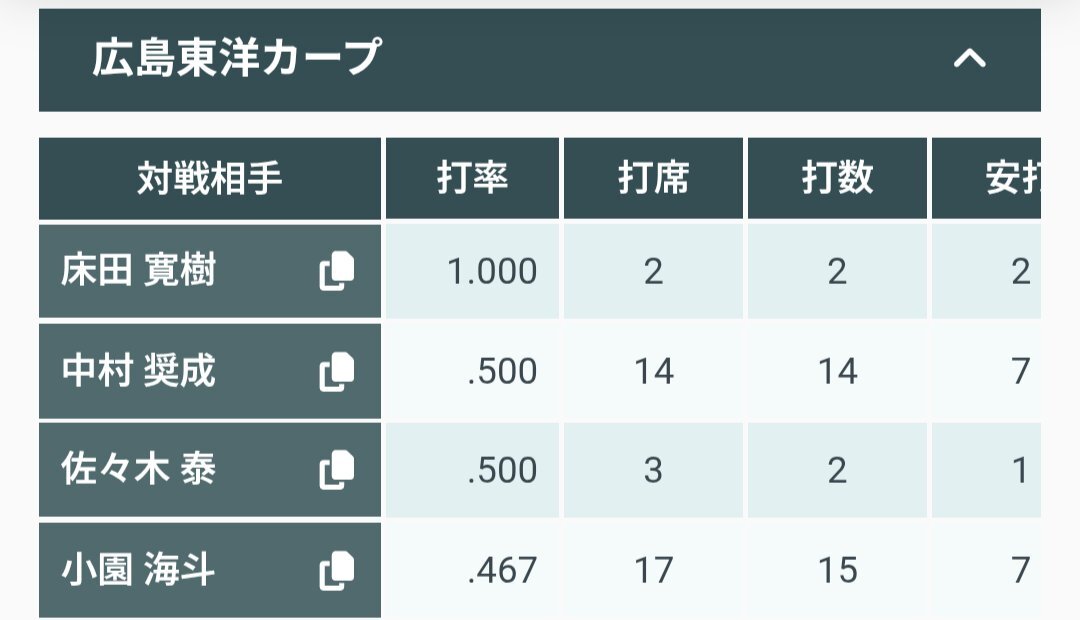Click copy icon next to 小園 海斗
The width and height of the screenshot is (1080, 620).
click(x=336, y=570)
